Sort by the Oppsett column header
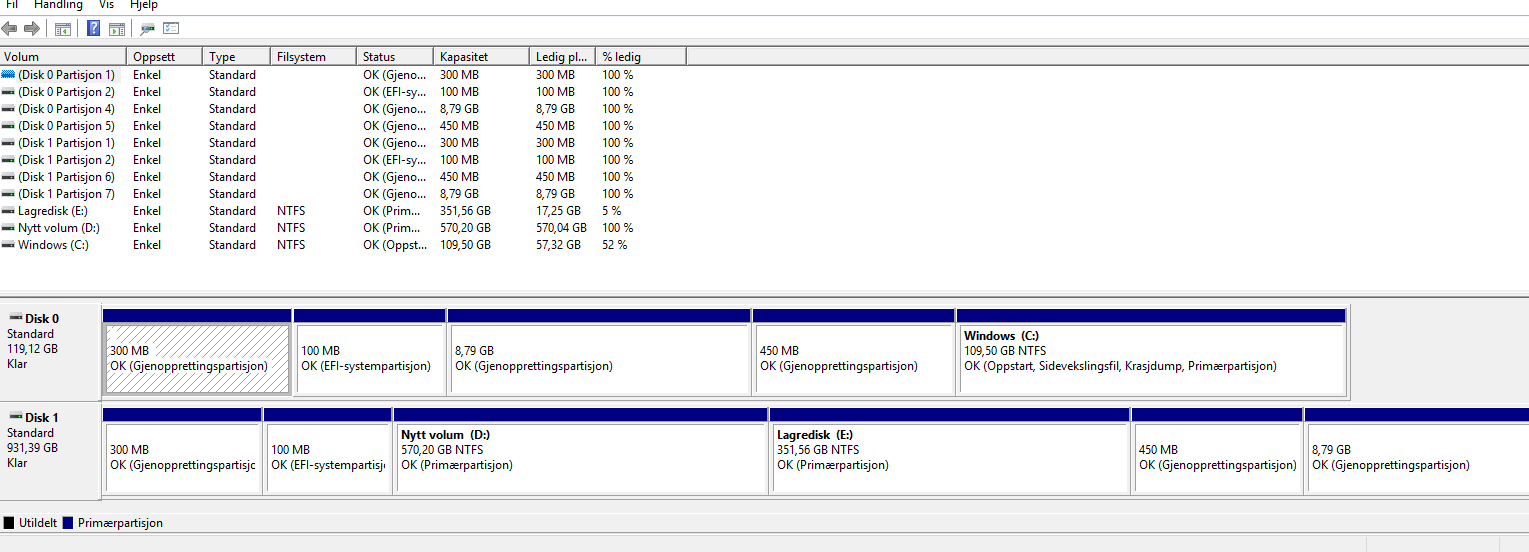The height and width of the screenshot is (552, 1529). [x=164, y=57]
